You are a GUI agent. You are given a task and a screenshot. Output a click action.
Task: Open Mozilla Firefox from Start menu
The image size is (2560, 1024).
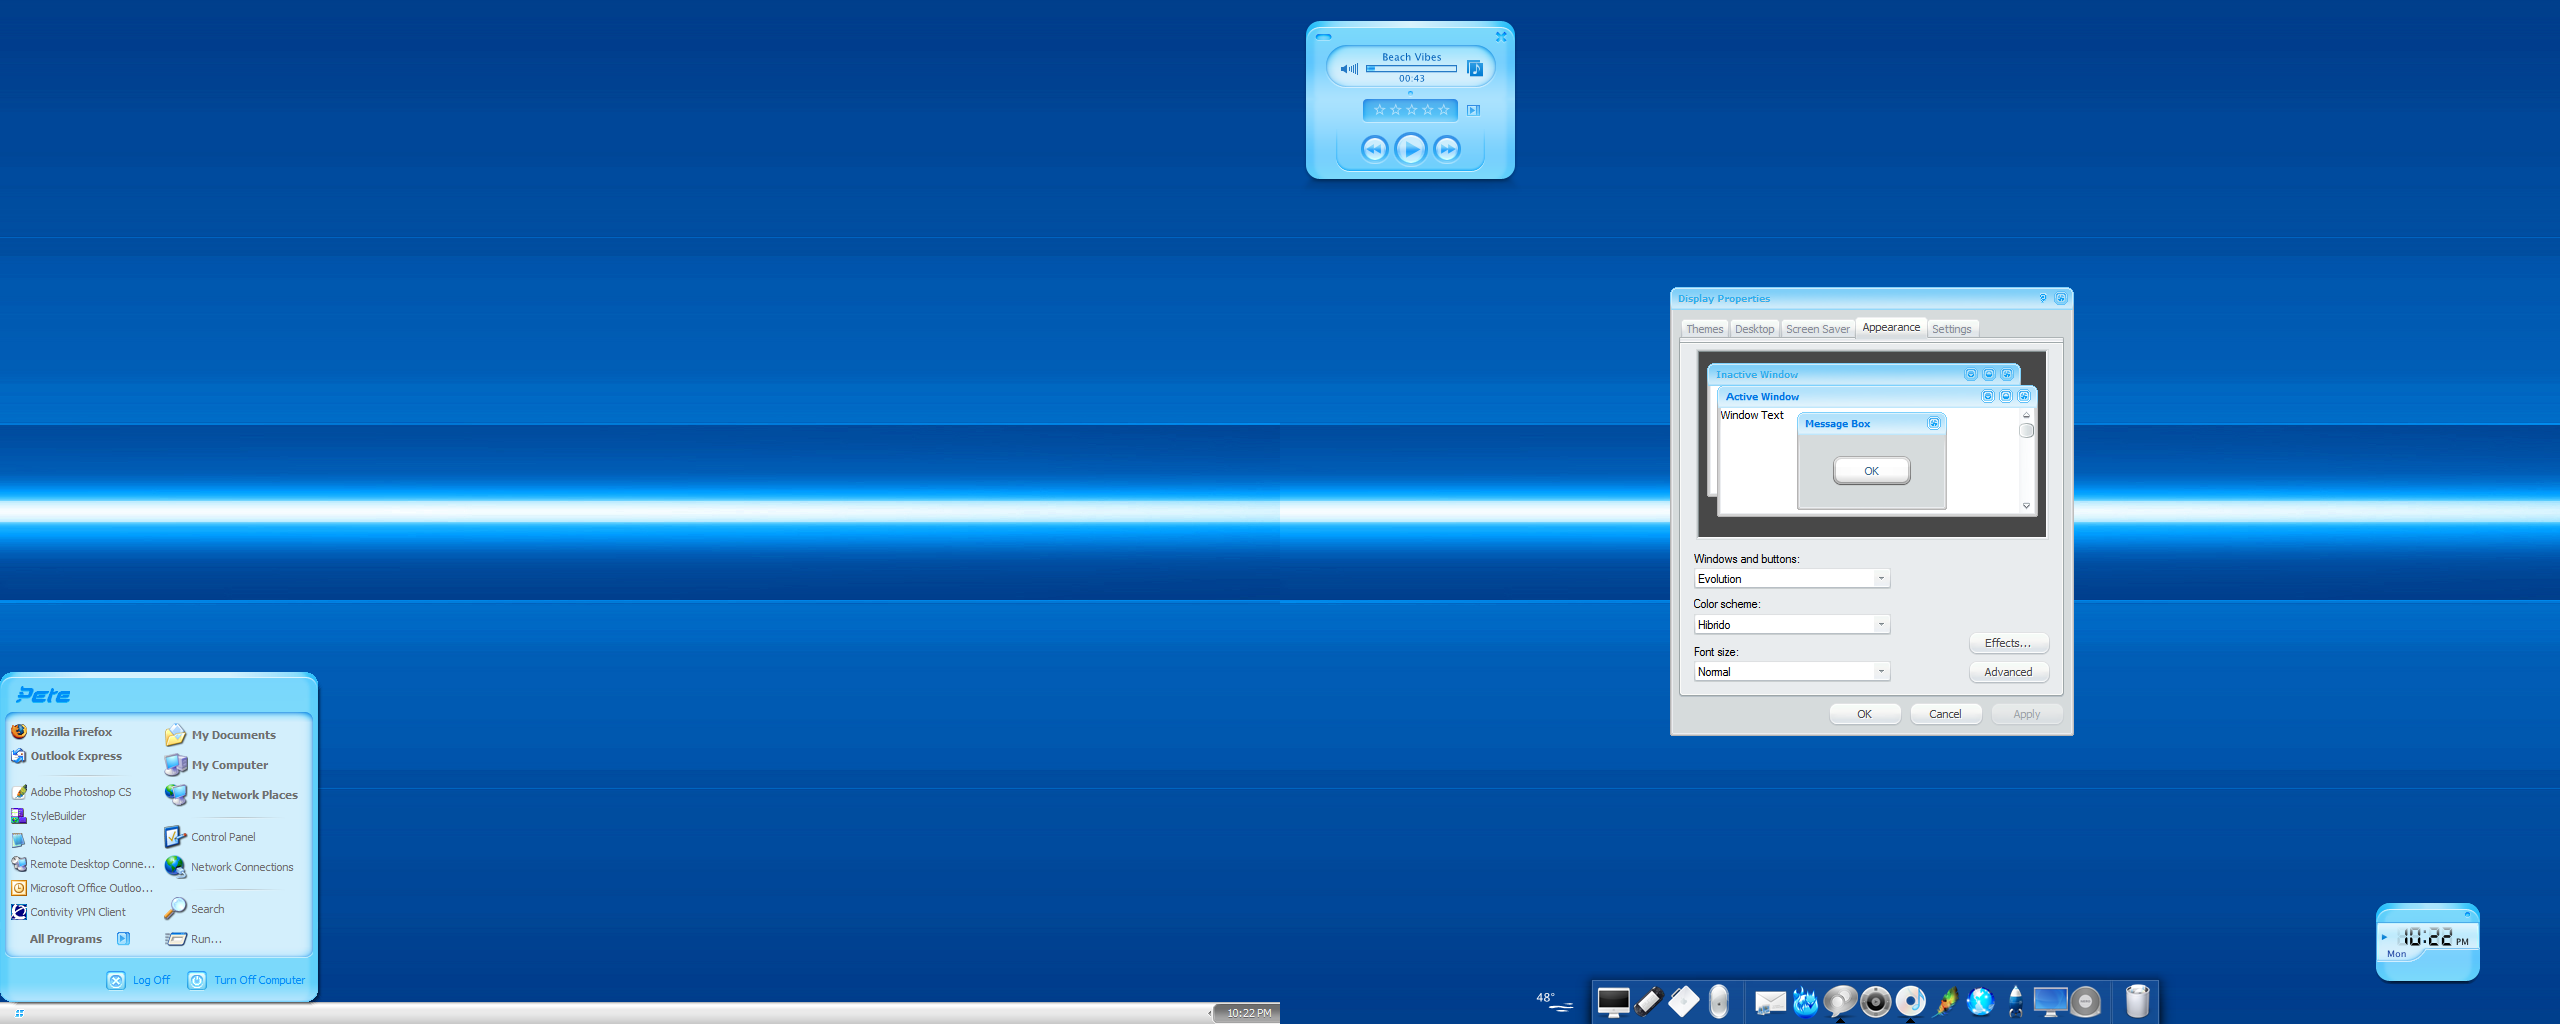(62, 732)
